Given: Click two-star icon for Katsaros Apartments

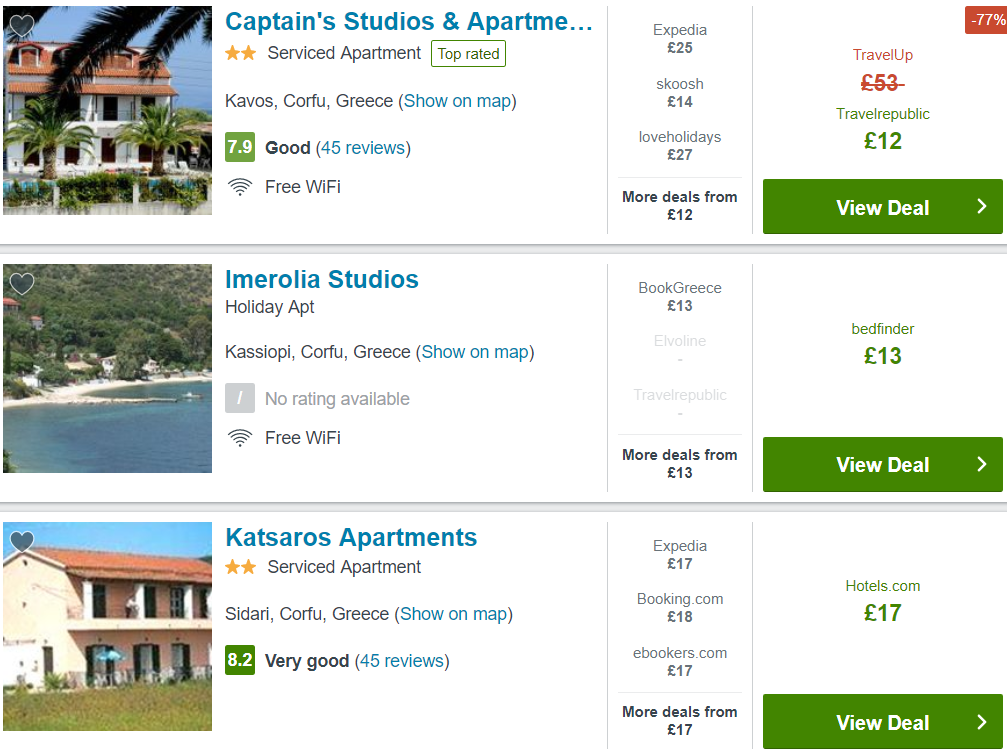Looking at the screenshot, I should pos(241,567).
